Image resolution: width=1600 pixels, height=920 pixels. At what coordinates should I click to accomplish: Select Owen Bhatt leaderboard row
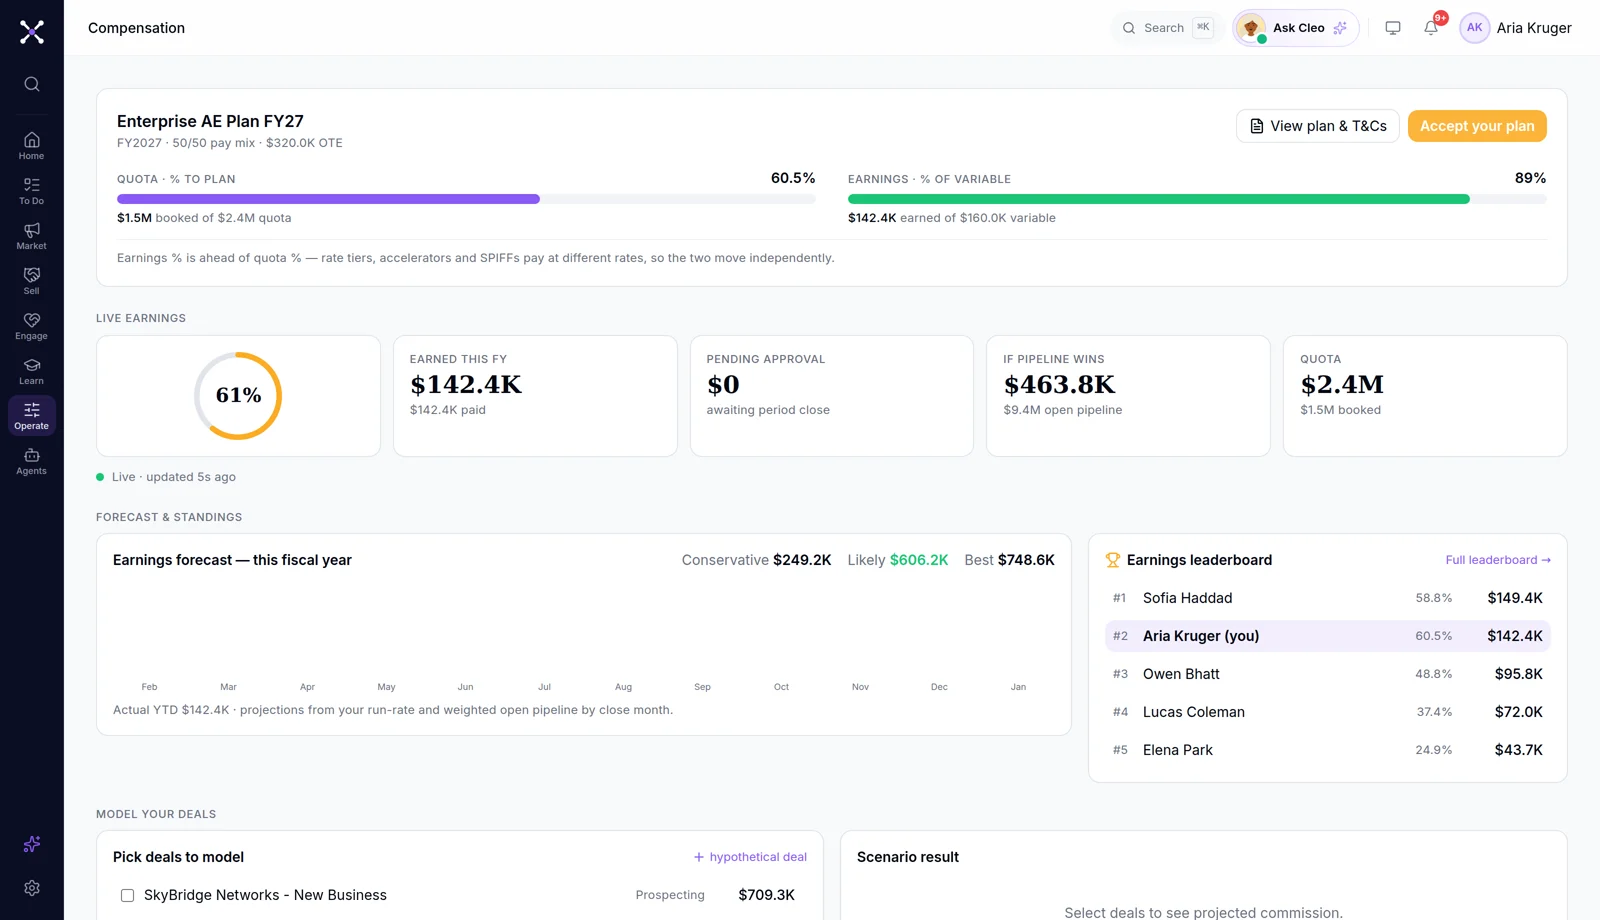click(1328, 674)
